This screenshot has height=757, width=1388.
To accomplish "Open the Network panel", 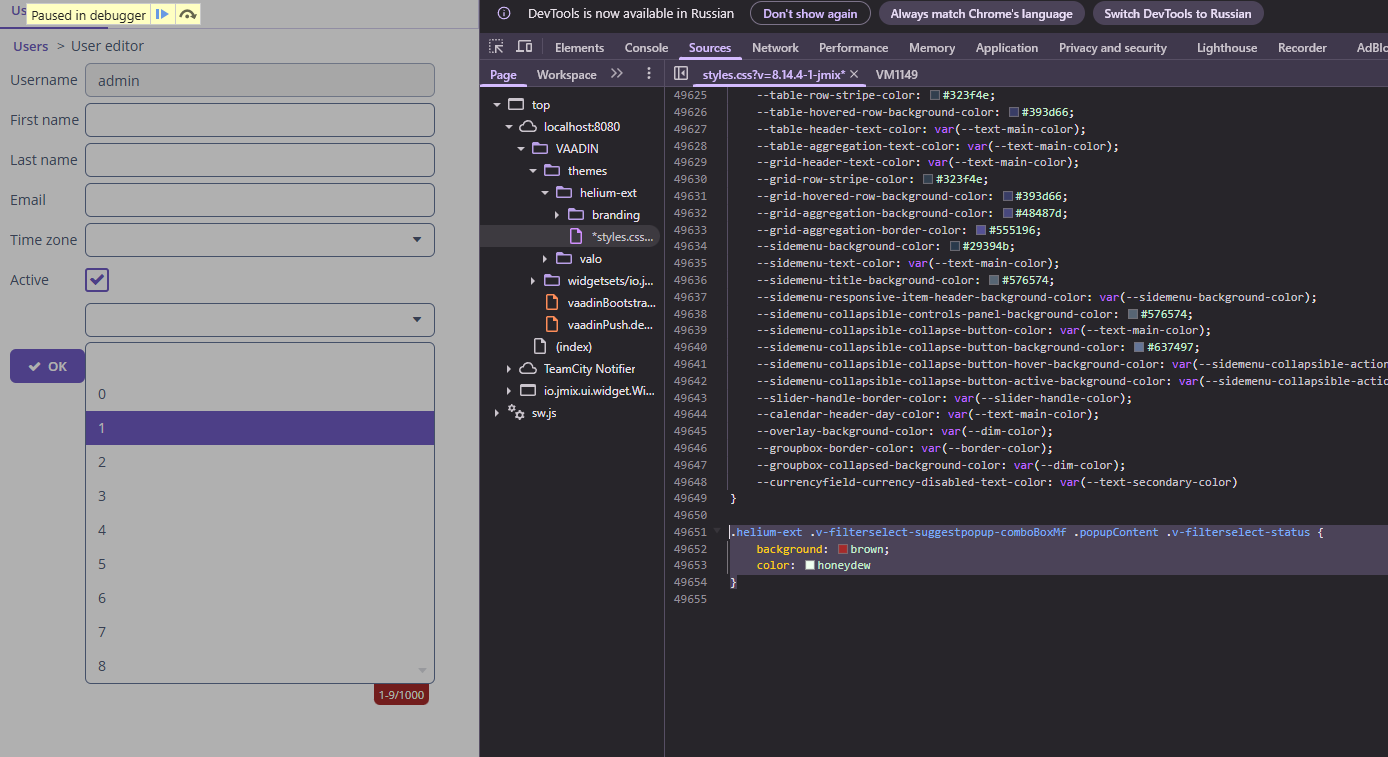I will point(775,48).
